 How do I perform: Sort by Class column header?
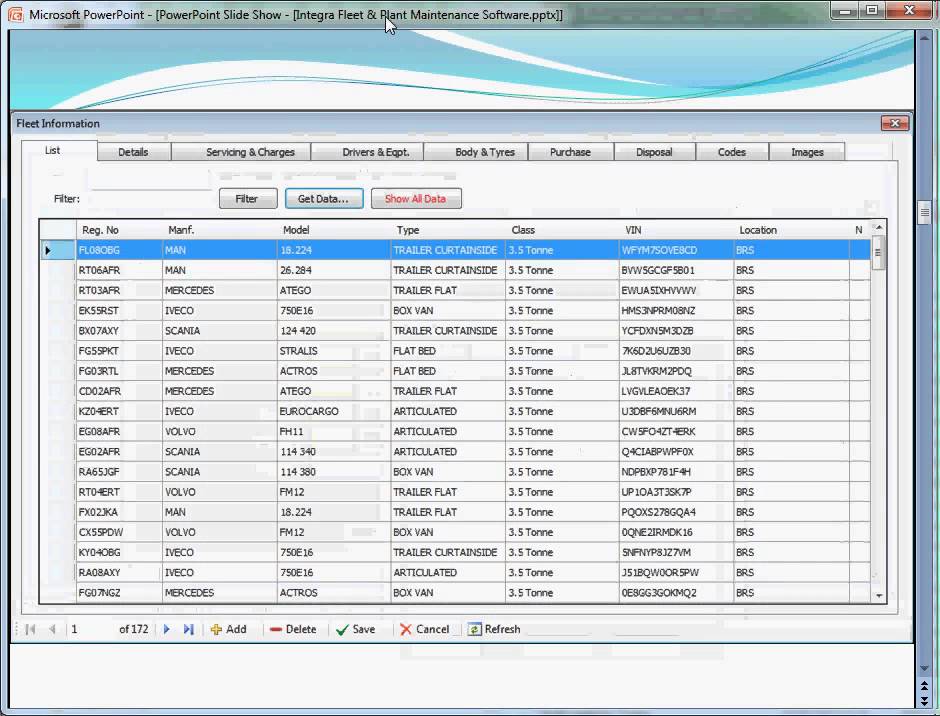[x=562, y=230]
